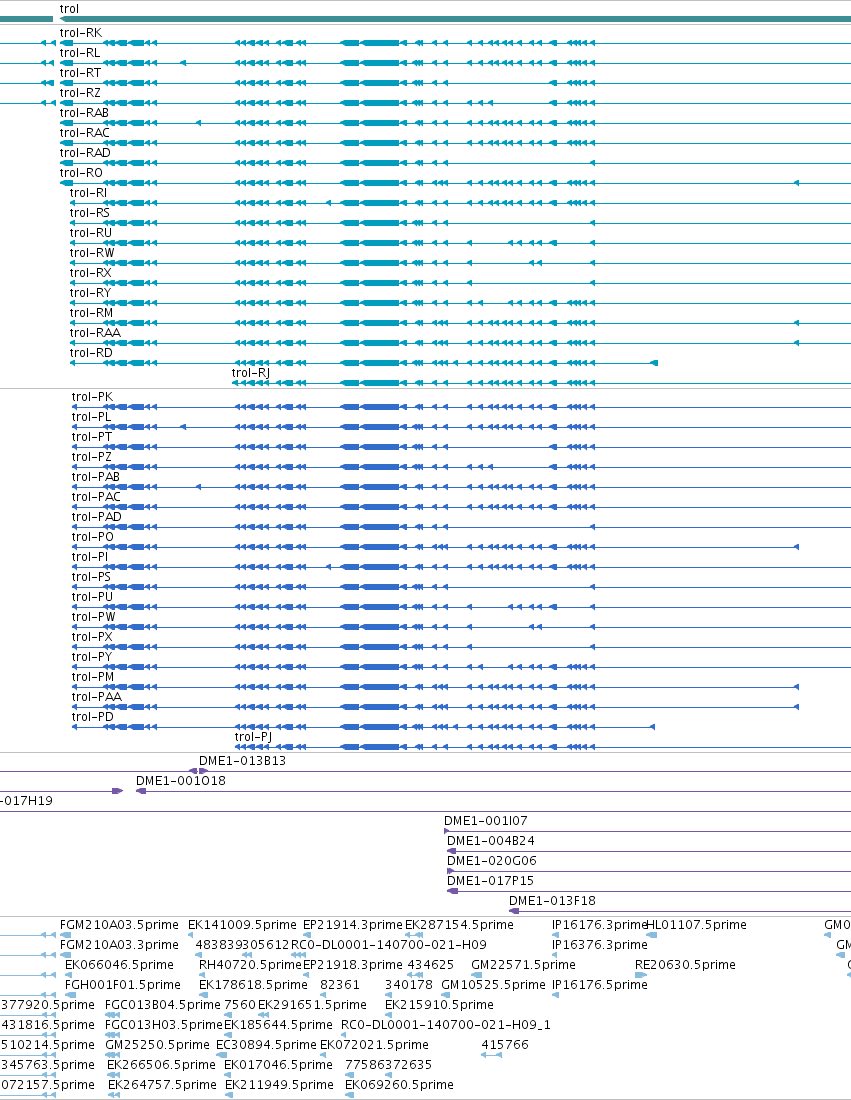Click EST label 415766
851x1100 pixels.
click(505, 1045)
